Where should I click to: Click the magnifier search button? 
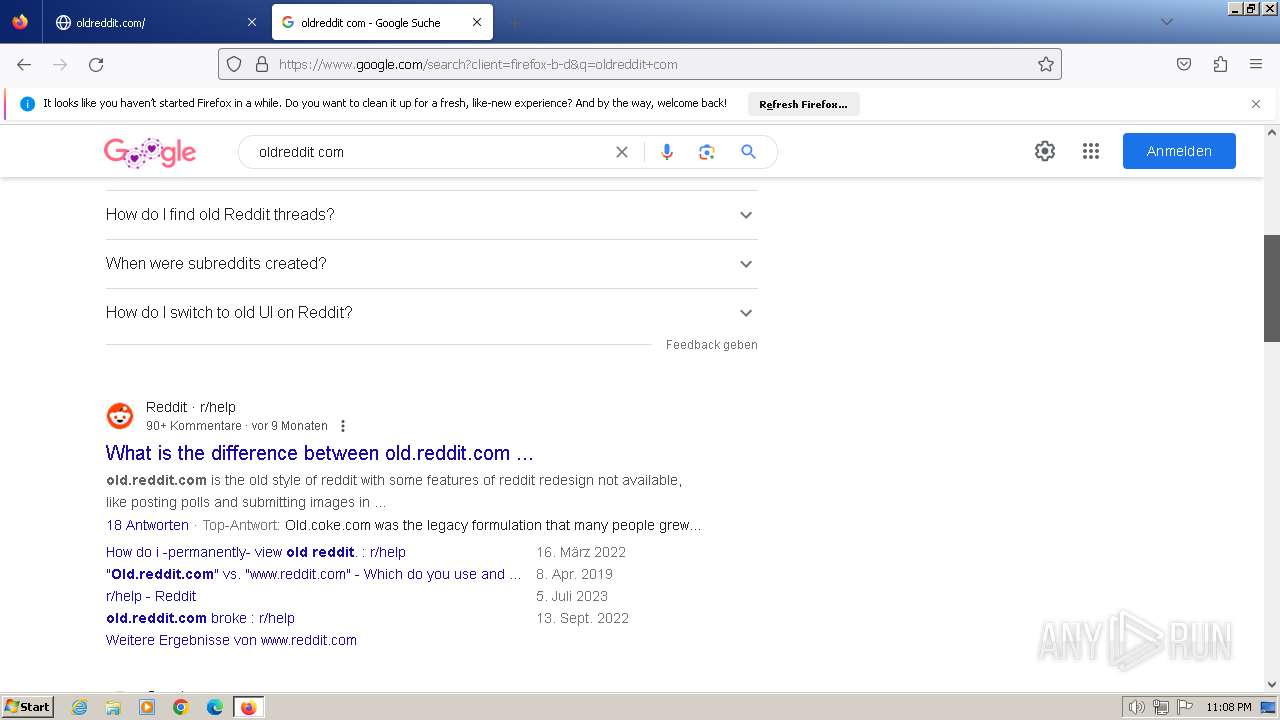pos(748,152)
